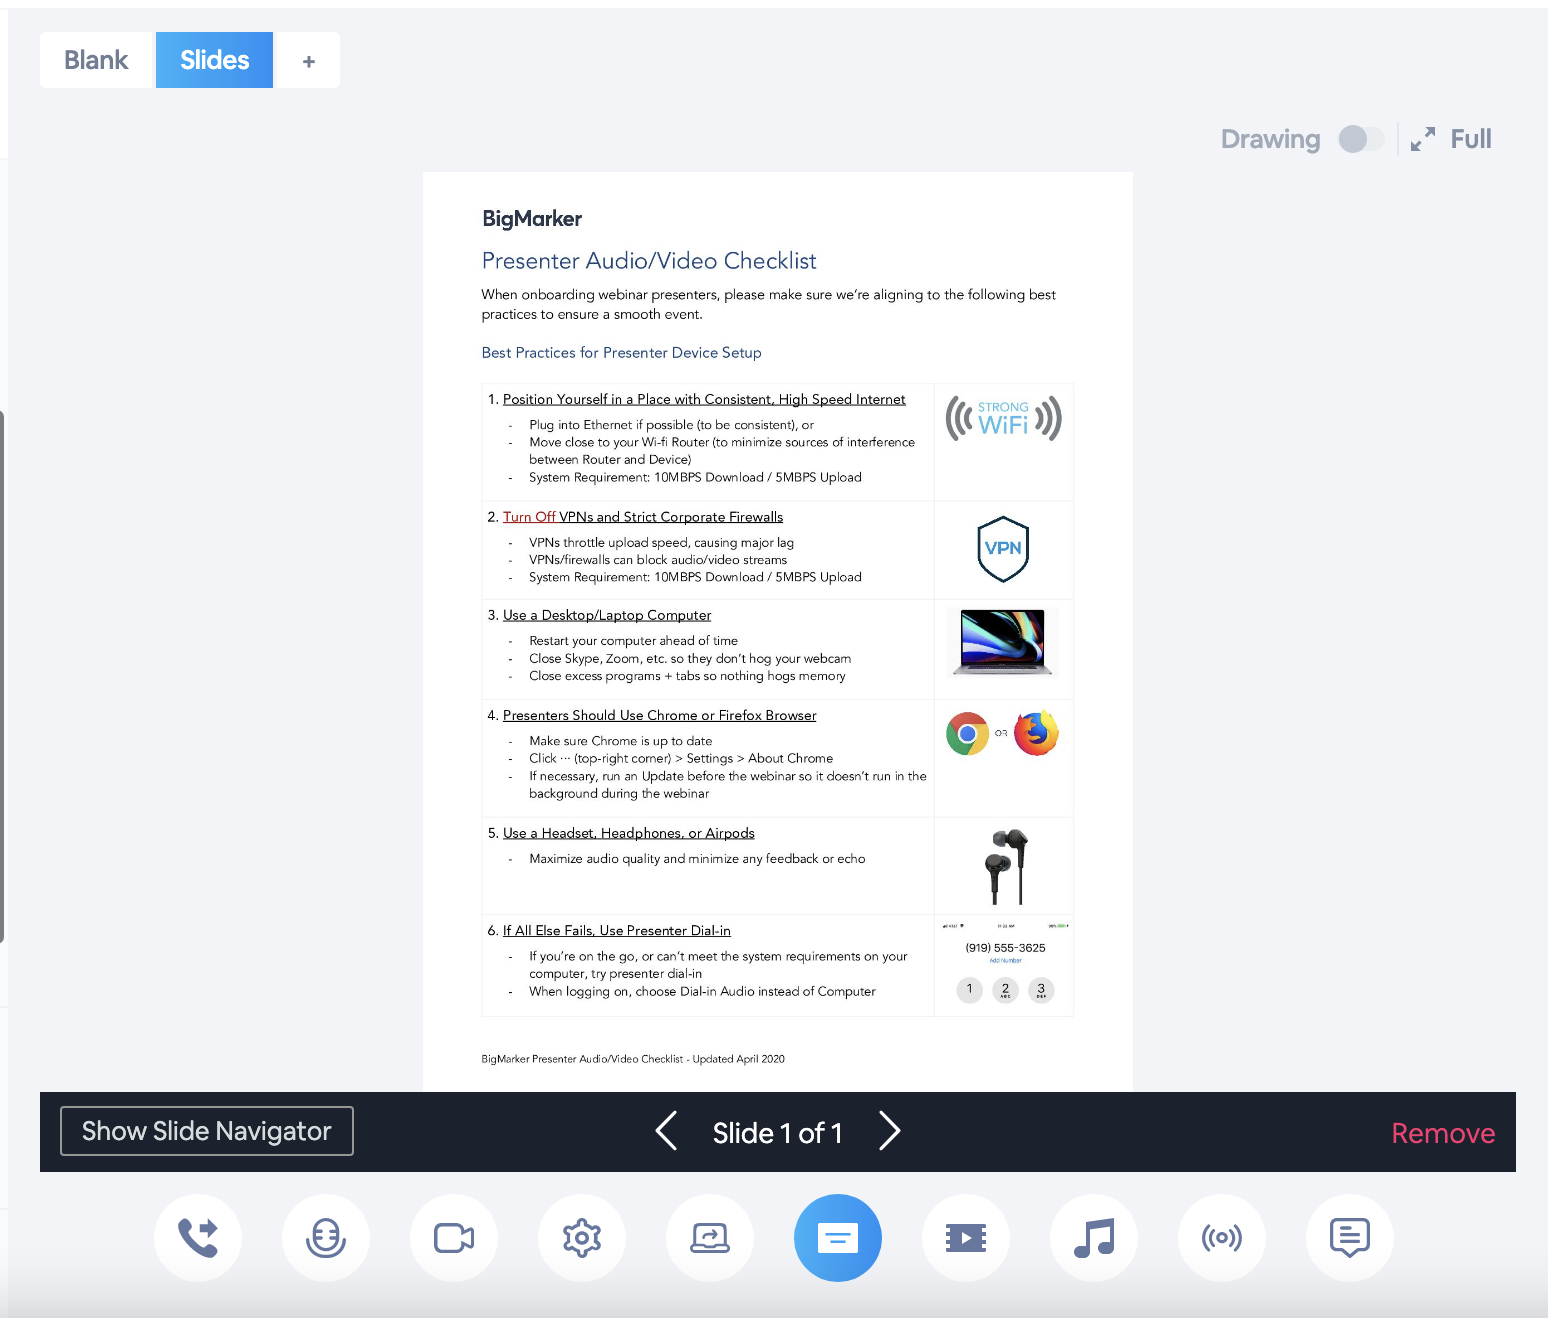Screen dimensions: 1548x1318
Task: Toggle the microphone icon
Action: pyautogui.click(x=326, y=1238)
